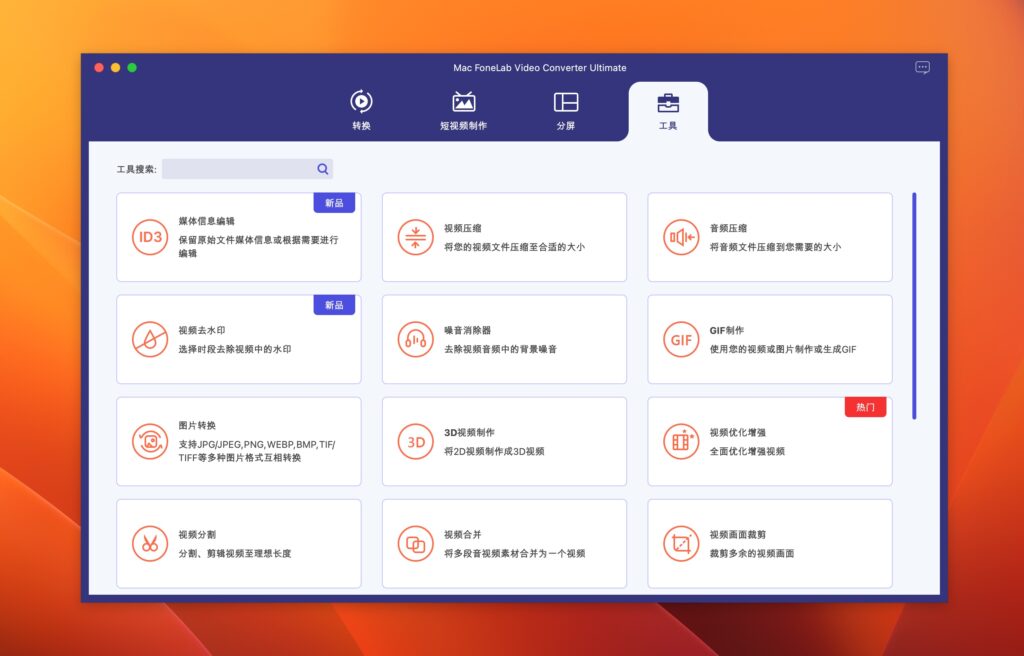This screenshot has width=1024, height=656.
Task: Launch the 视频去水印 watermark remover
Action: click(x=239, y=339)
